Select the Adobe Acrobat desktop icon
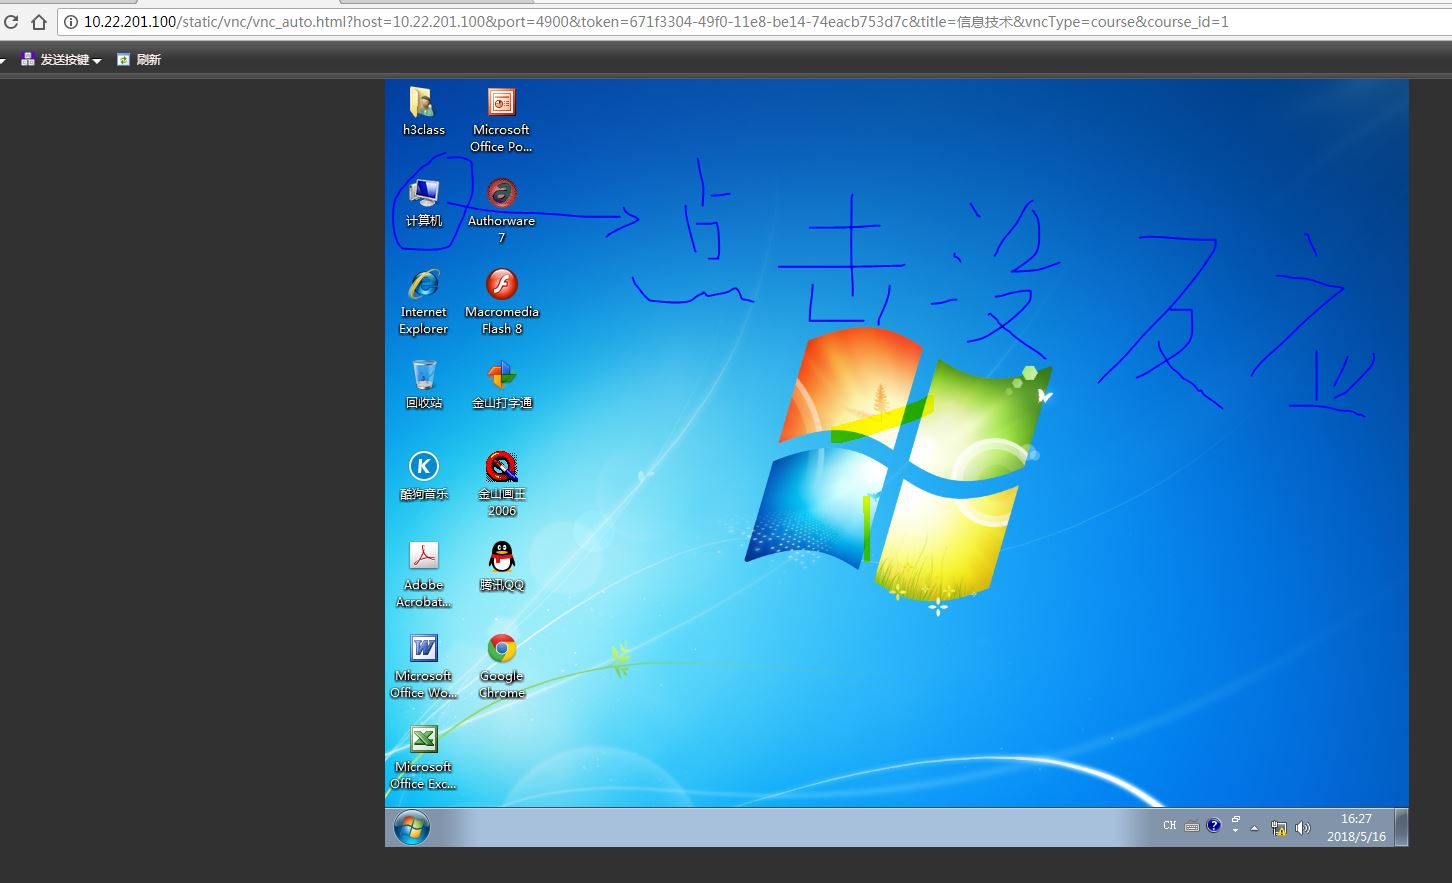The height and width of the screenshot is (883, 1452). pyautogui.click(x=424, y=575)
